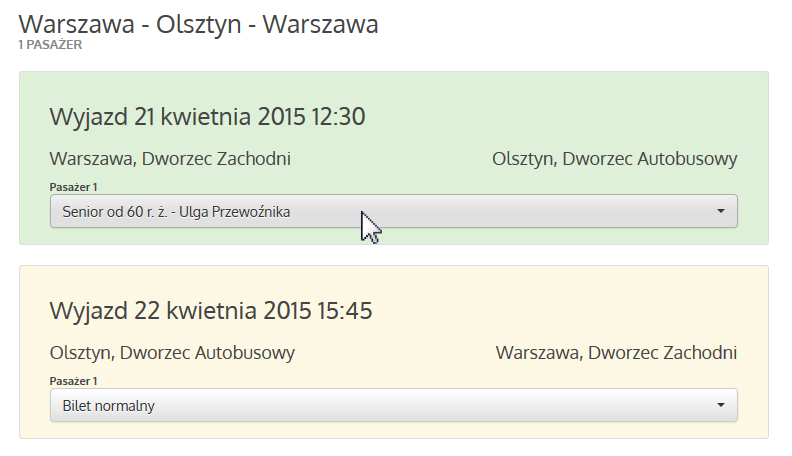Open the Bilet normalny ticket type dropdown

393,405
